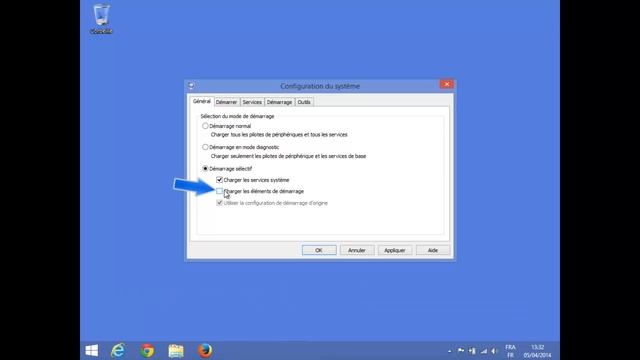The height and width of the screenshot is (360, 640).
Task: Launch Google Chrome from the taskbar
Action: tap(147, 351)
